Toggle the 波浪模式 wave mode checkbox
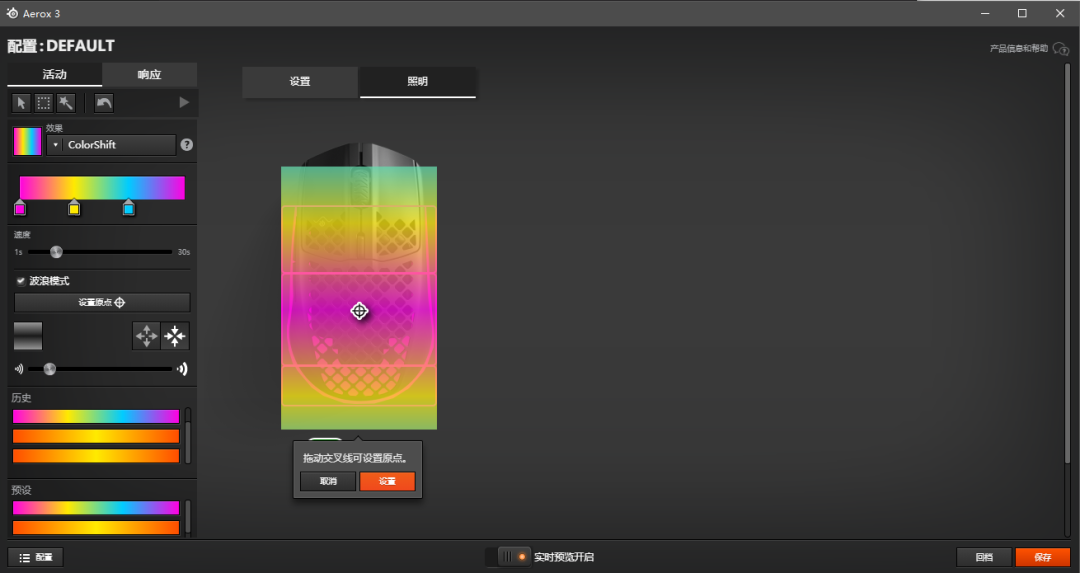The height and width of the screenshot is (573, 1080). pos(21,281)
